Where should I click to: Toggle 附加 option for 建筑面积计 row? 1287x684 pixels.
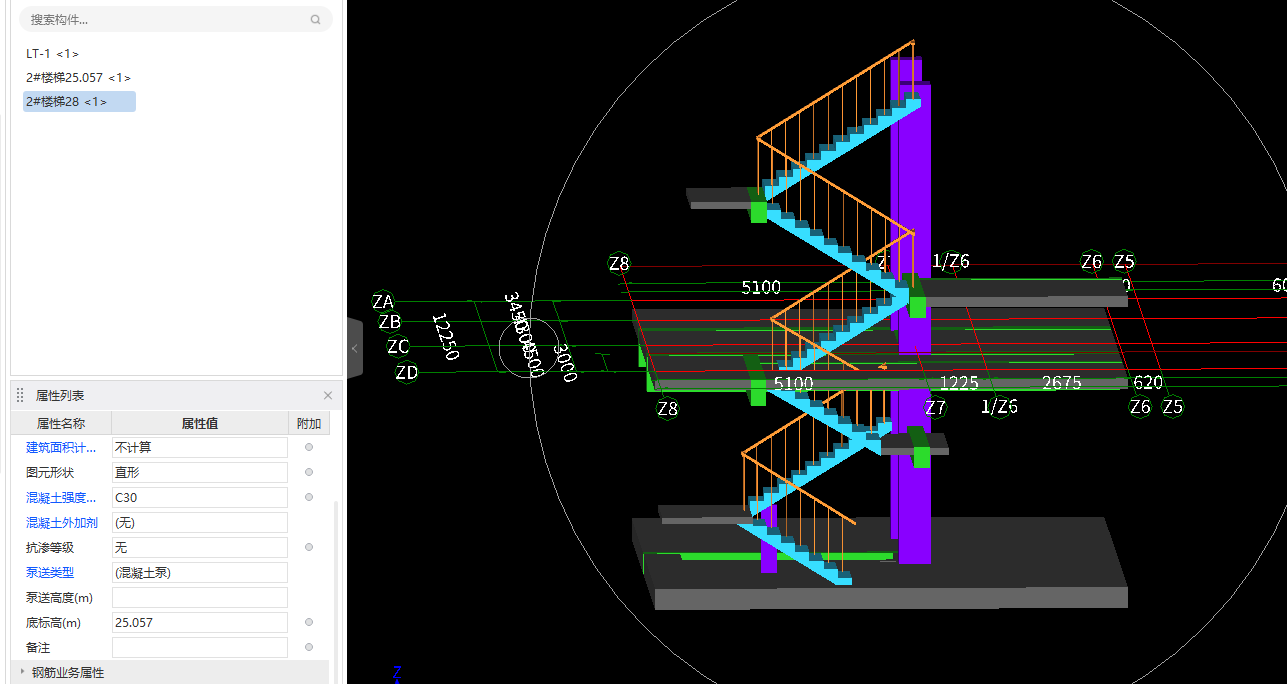[309, 447]
